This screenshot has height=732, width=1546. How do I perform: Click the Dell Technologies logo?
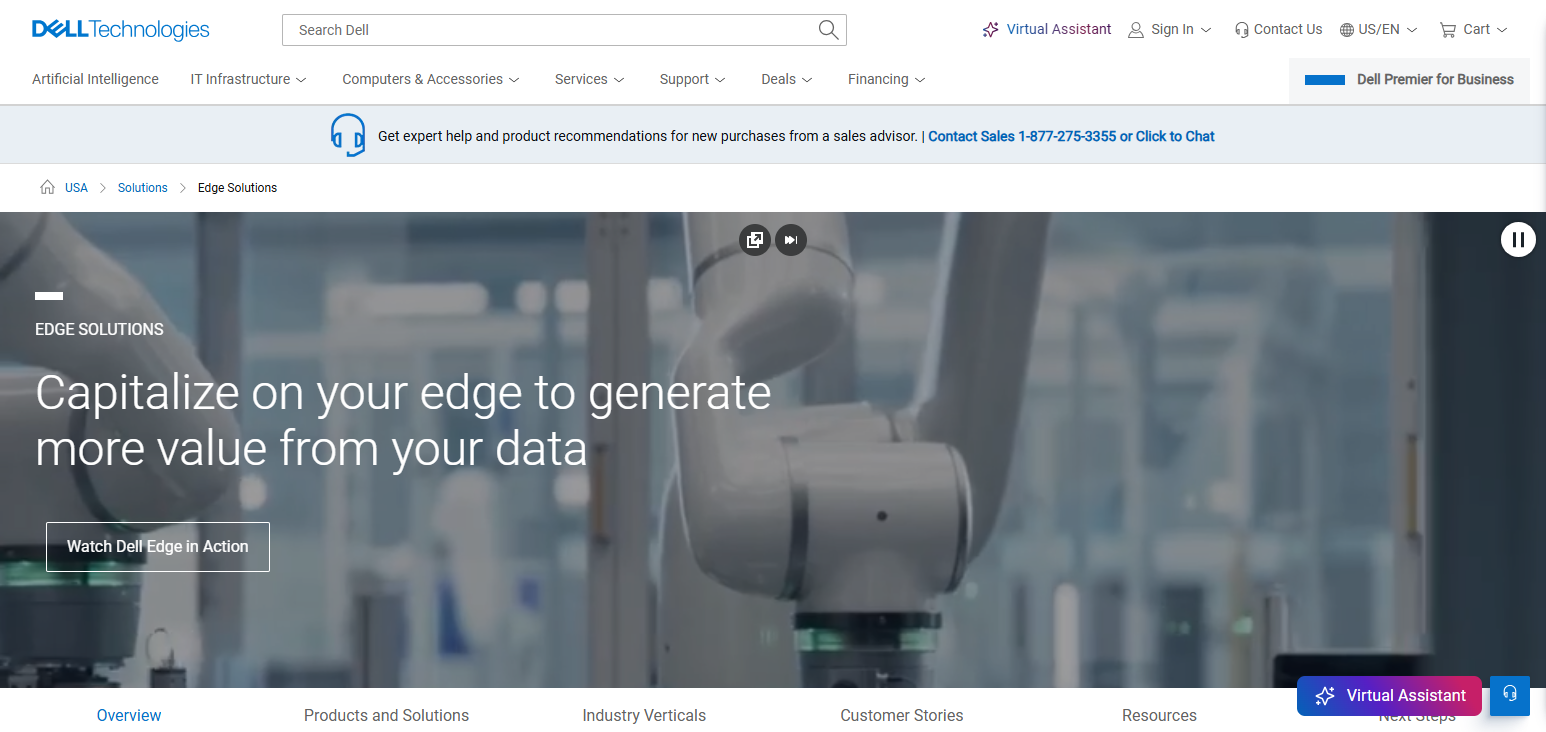(x=121, y=30)
